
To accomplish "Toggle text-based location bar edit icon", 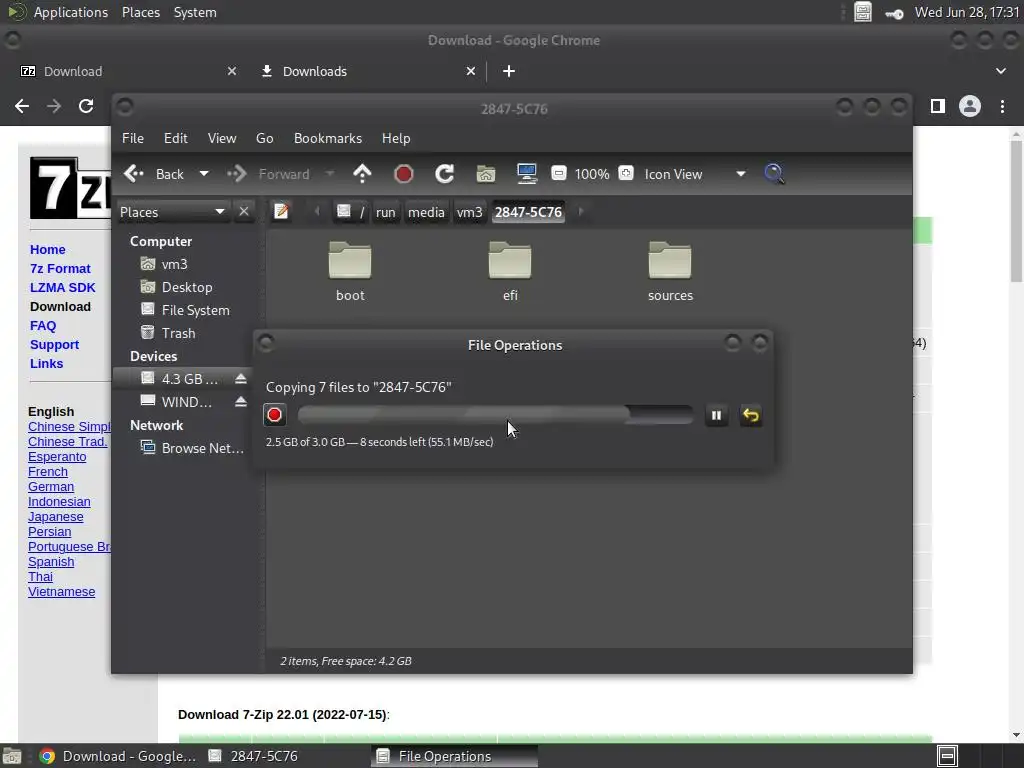I will [281, 212].
